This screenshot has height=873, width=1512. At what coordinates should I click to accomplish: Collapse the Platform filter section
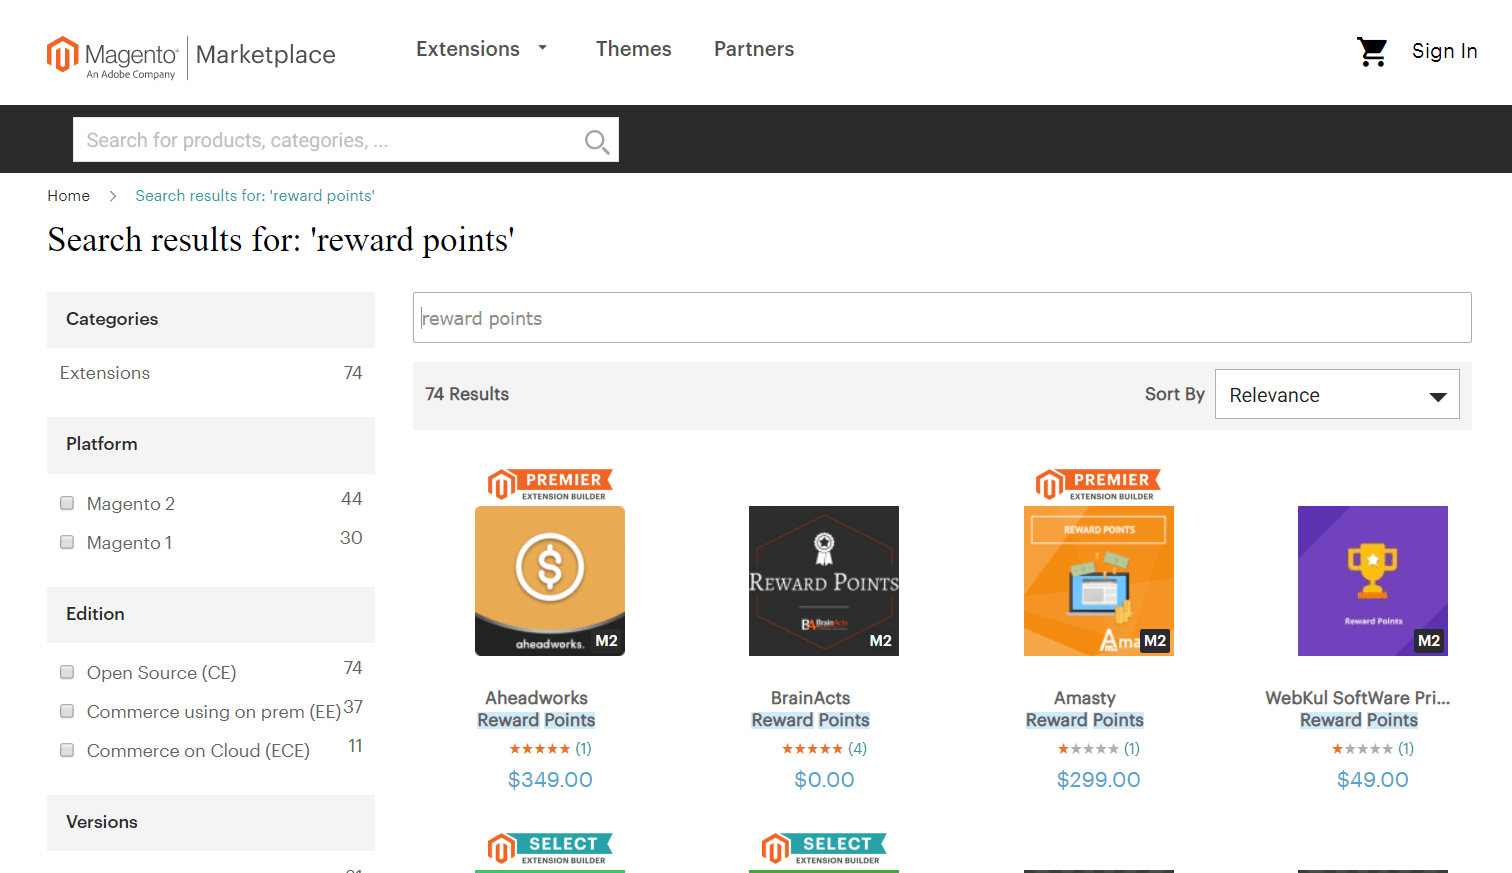[211, 445]
